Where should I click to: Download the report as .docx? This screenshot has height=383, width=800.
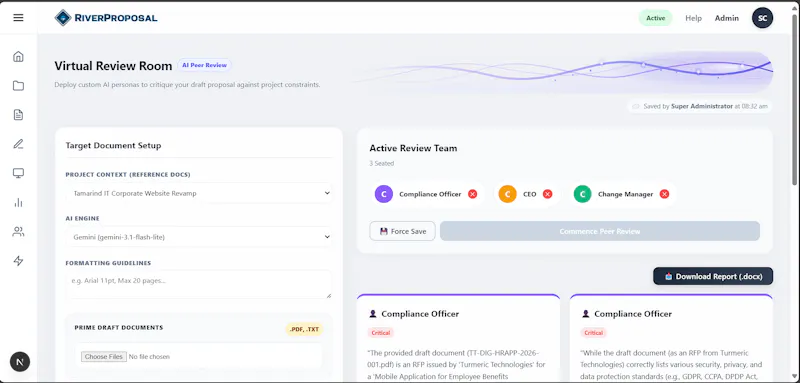pyautogui.click(x=713, y=276)
